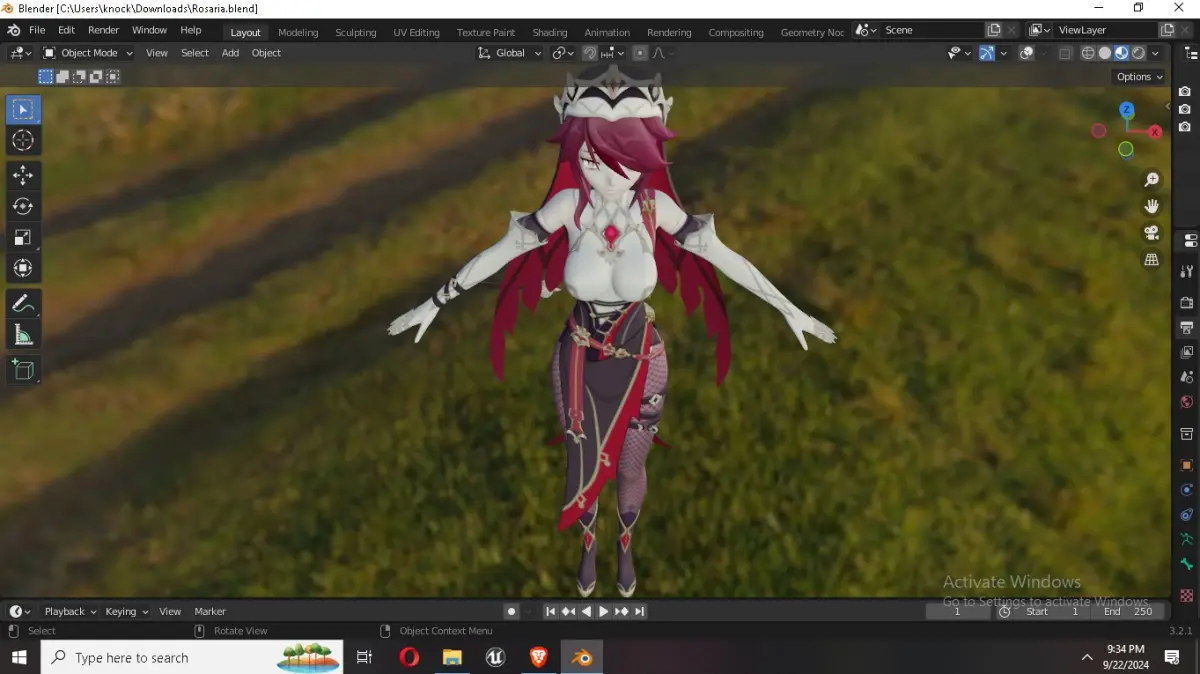Click the Blender logo menu icon

pyautogui.click(x=13, y=31)
